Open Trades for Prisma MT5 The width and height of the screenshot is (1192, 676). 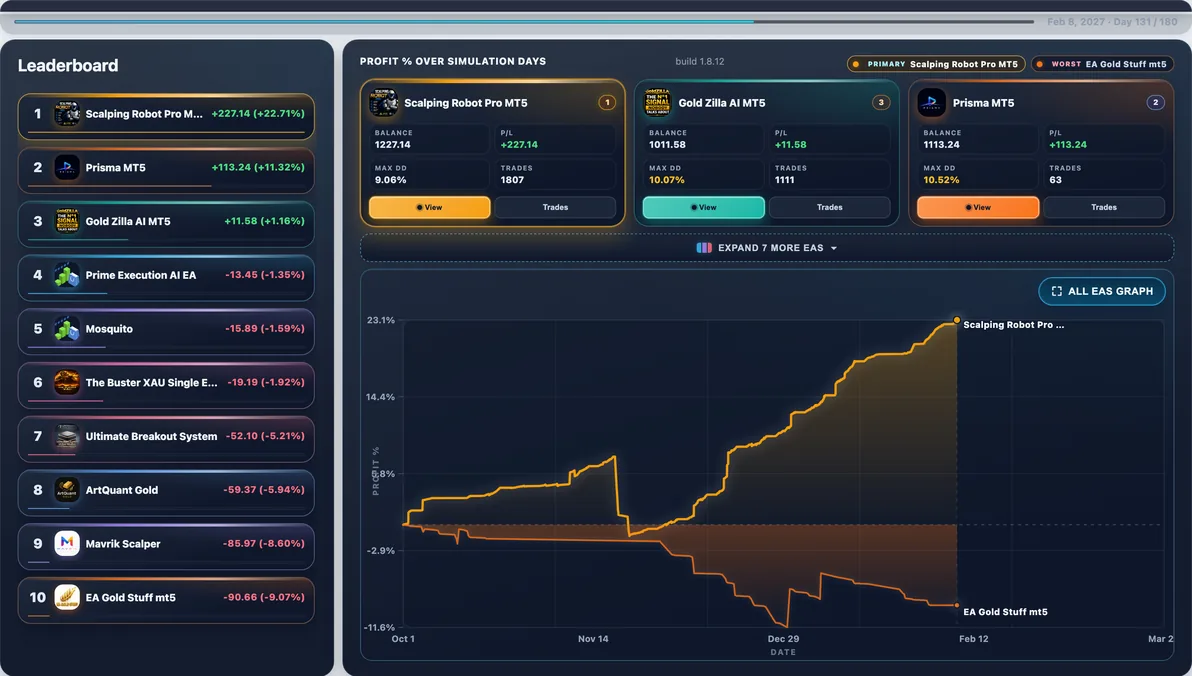[x=1104, y=207]
